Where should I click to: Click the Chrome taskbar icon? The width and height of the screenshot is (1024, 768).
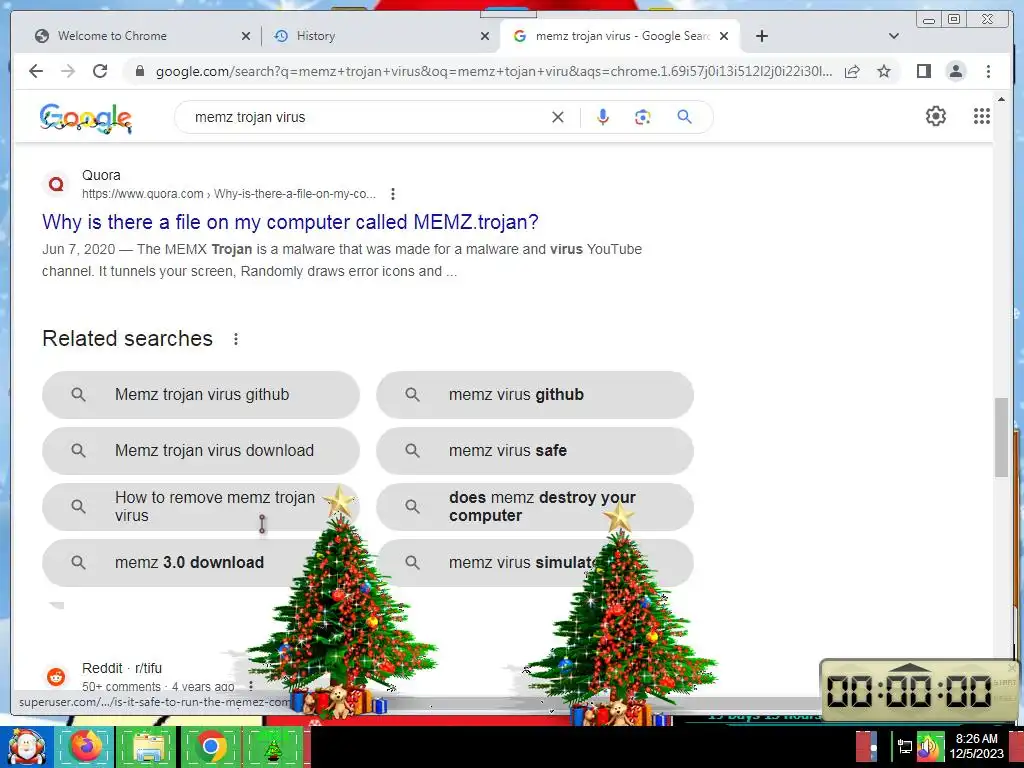point(211,746)
